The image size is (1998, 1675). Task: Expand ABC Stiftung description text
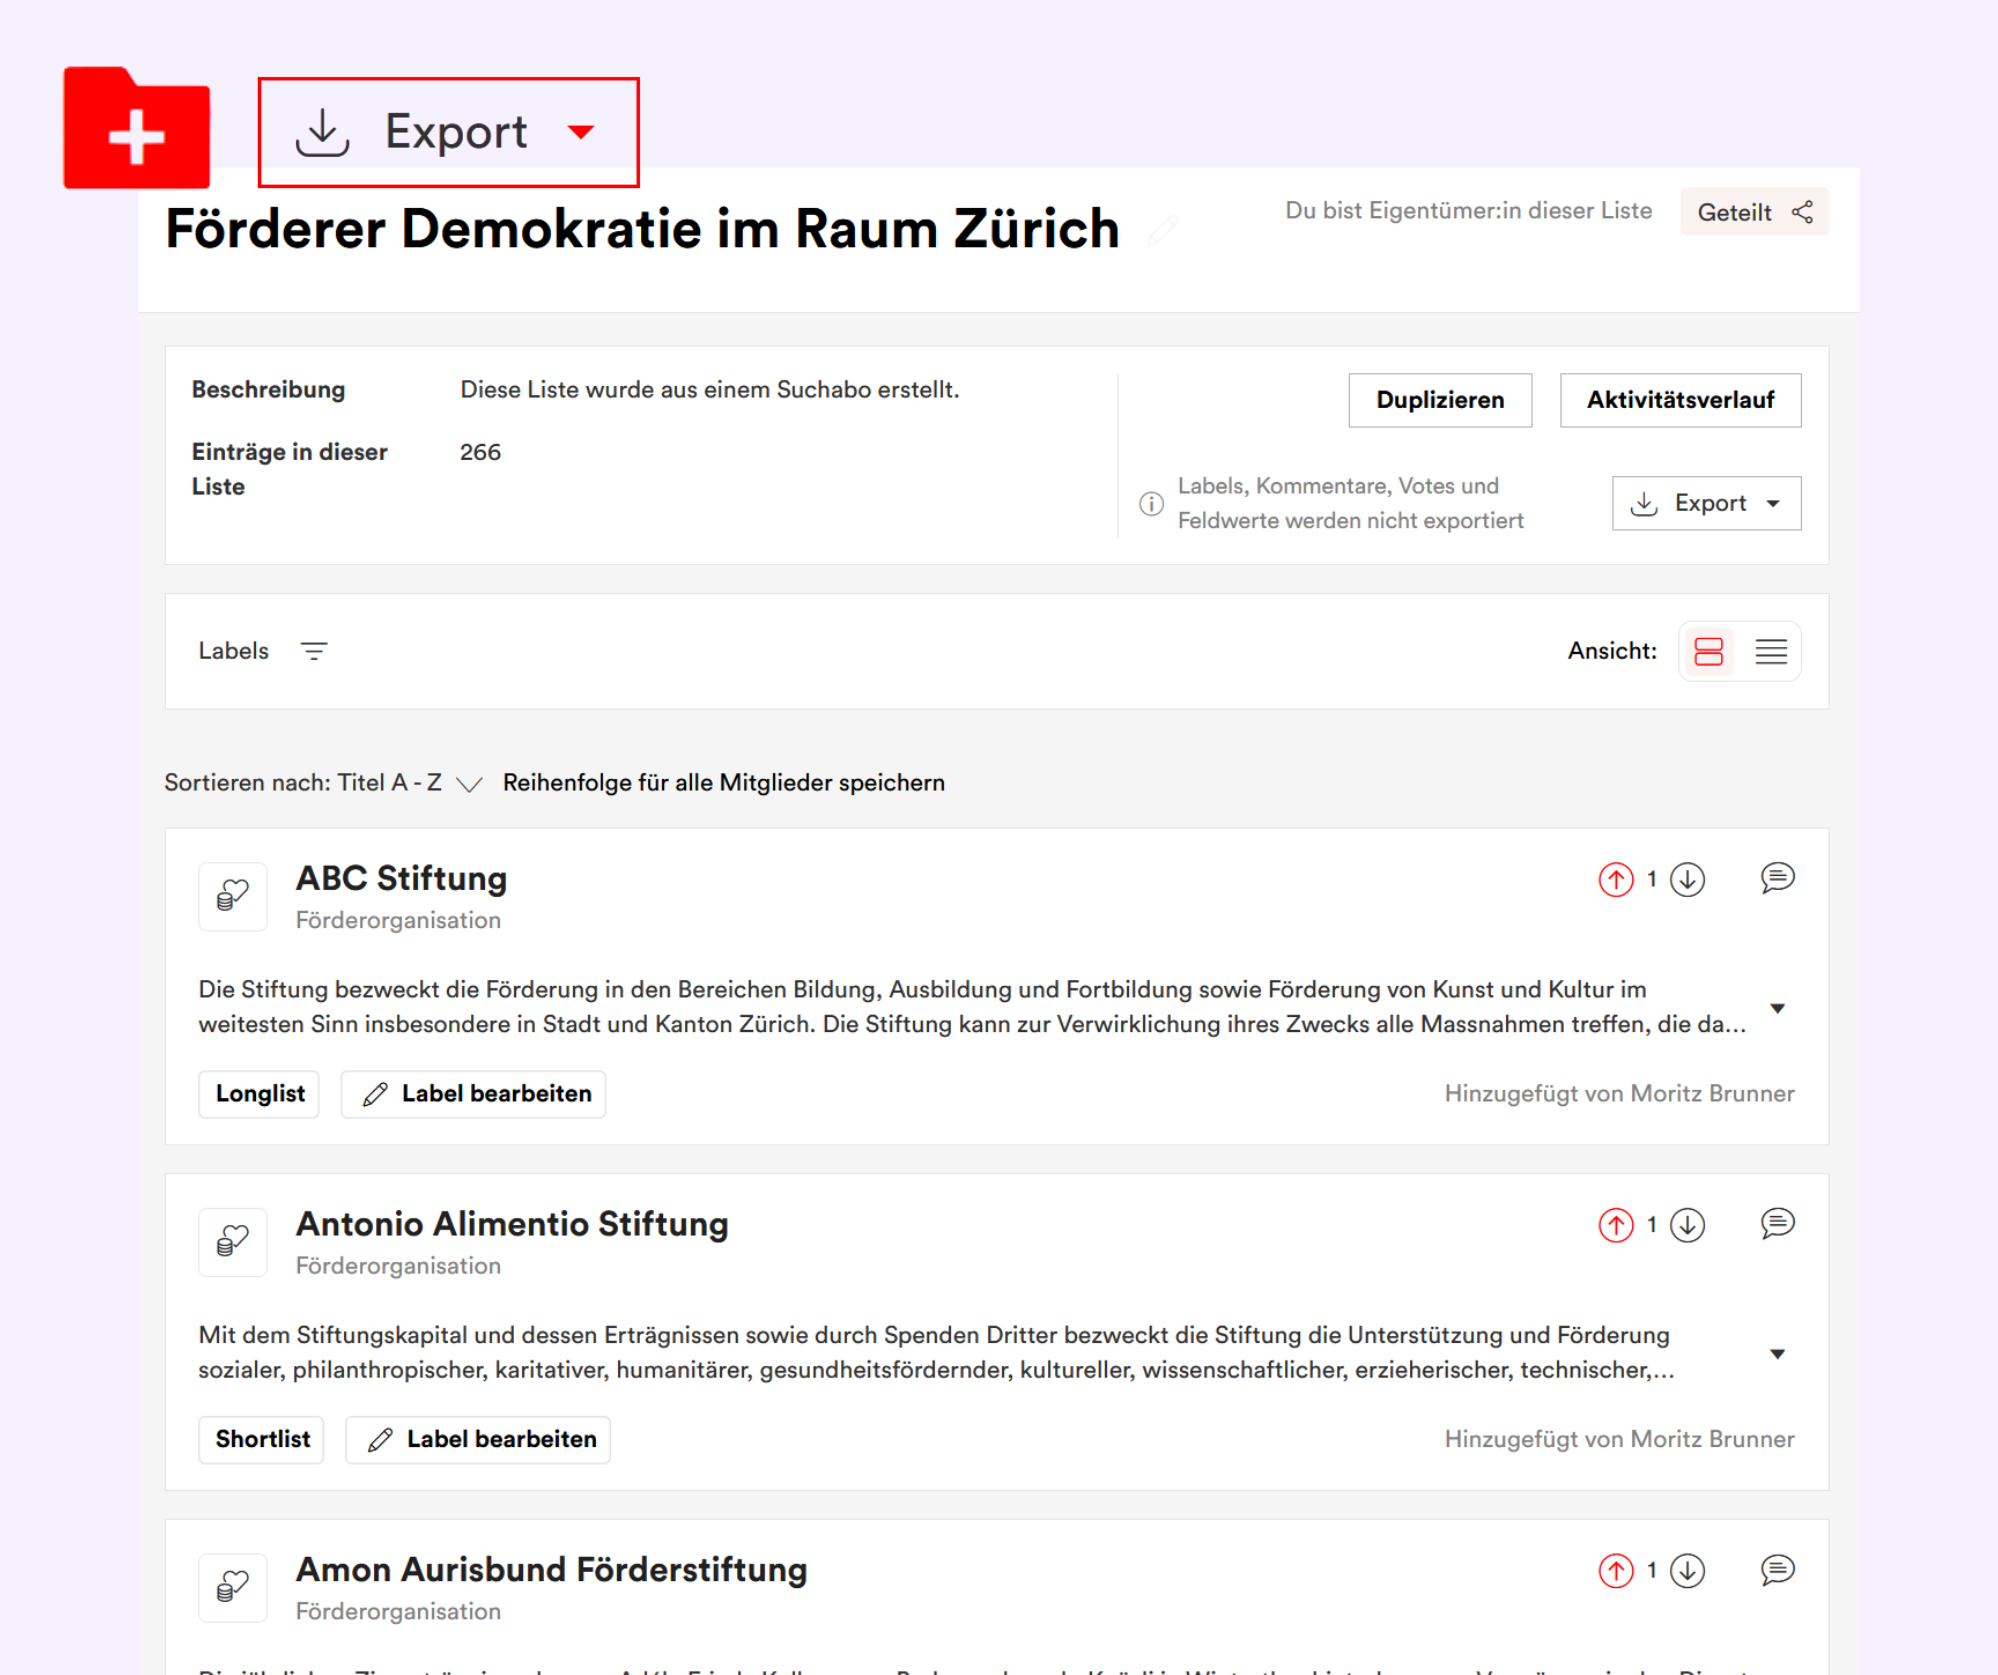pyautogui.click(x=1777, y=1008)
